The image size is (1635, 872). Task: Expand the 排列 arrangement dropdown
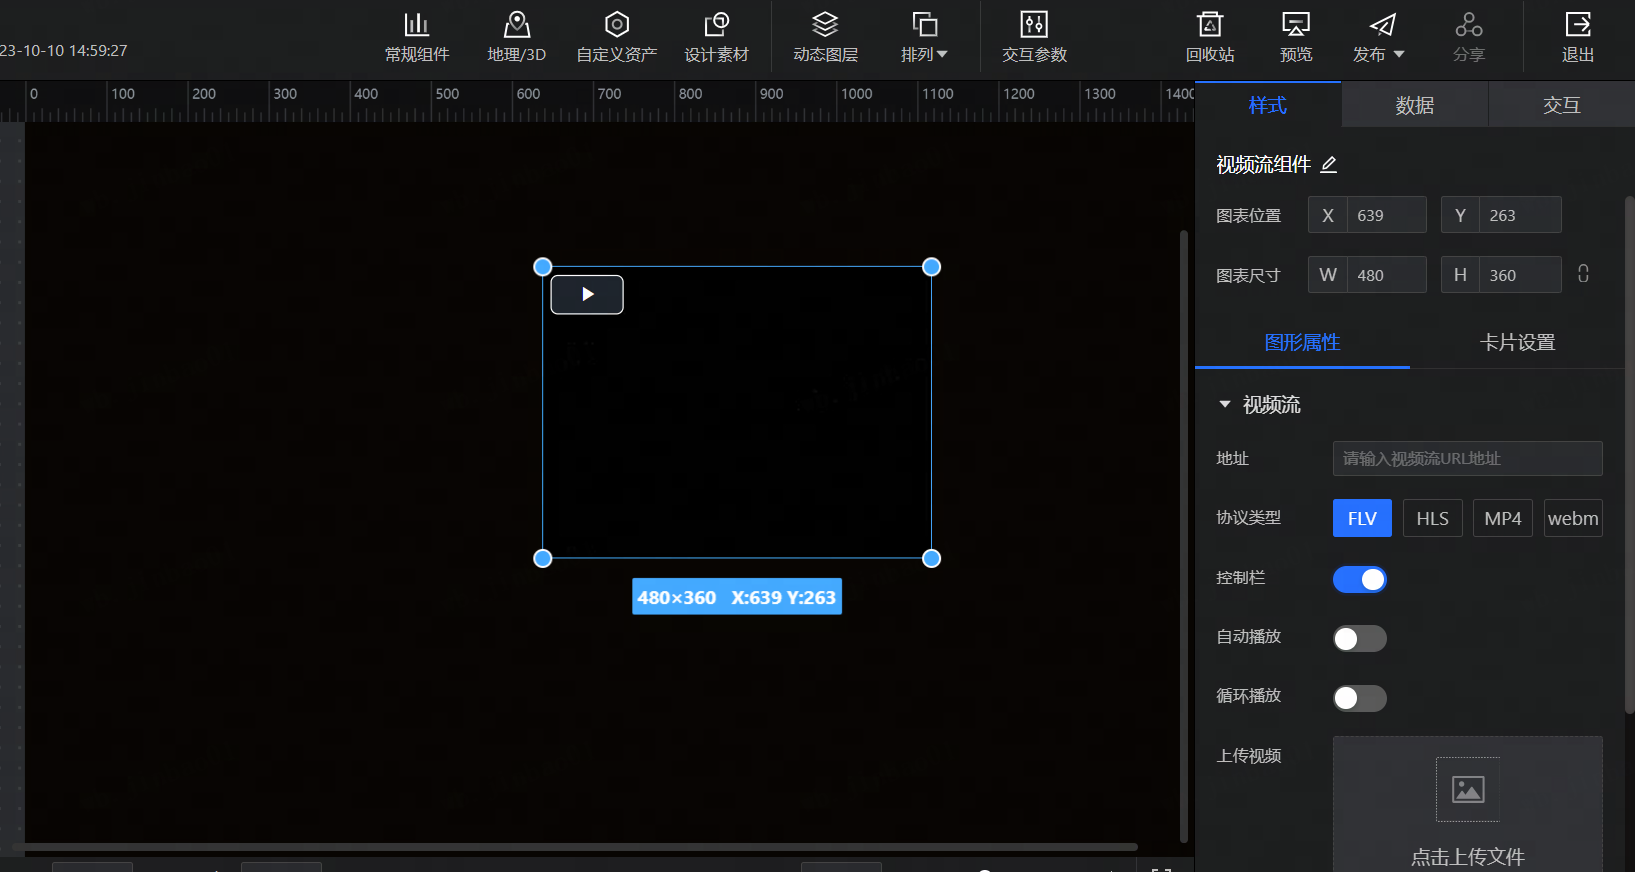pos(924,37)
